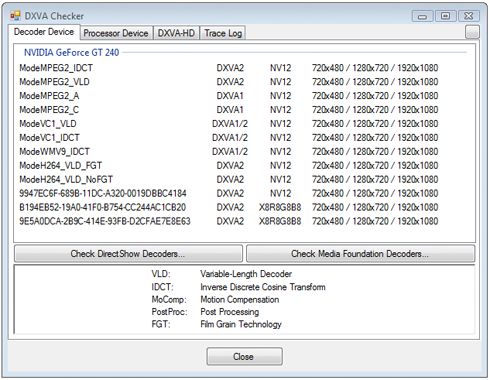
Task: Select the ModeMPEG2_IDCT row
Action: [x=229, y=68]
